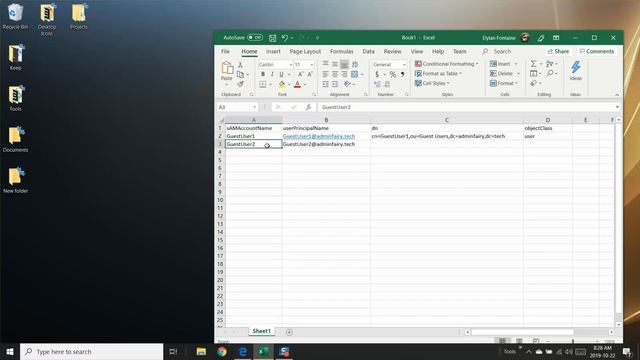Apply Comma Style

[x=402, y=74]
